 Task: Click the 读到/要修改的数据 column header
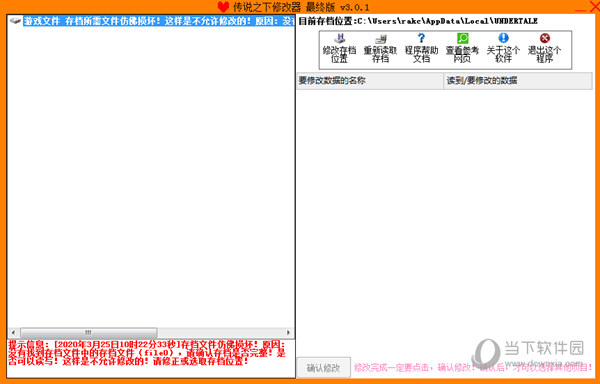click(x=518, y=81)
